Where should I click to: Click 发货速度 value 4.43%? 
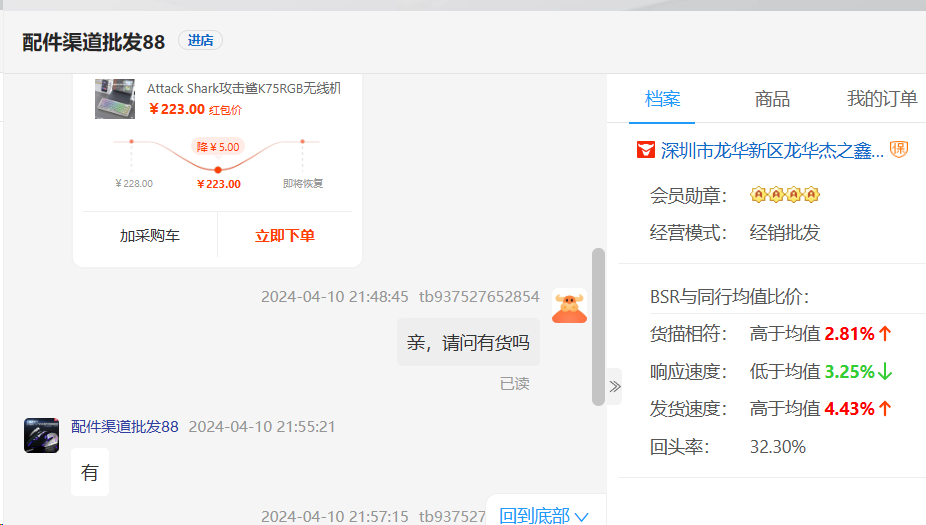click(x=849, y=409)
